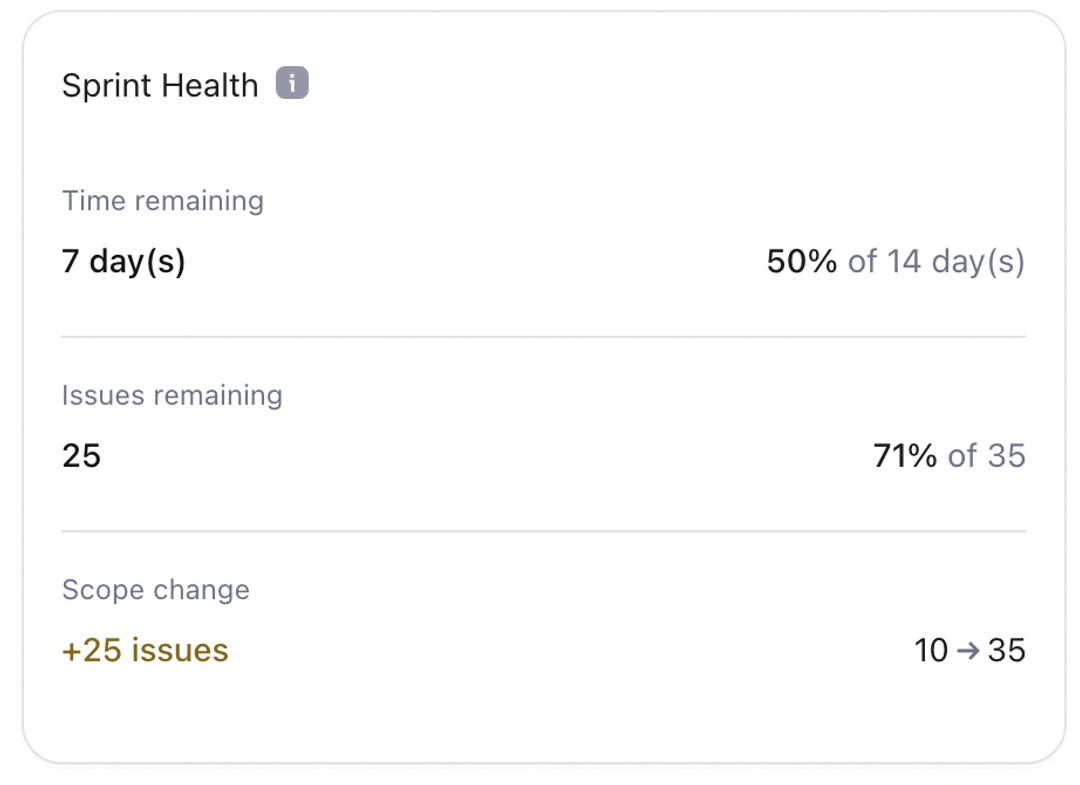Select the "7 day(s)" remaining value
The width and height of the screenshot is (1080, 785).
pos(124,261)
